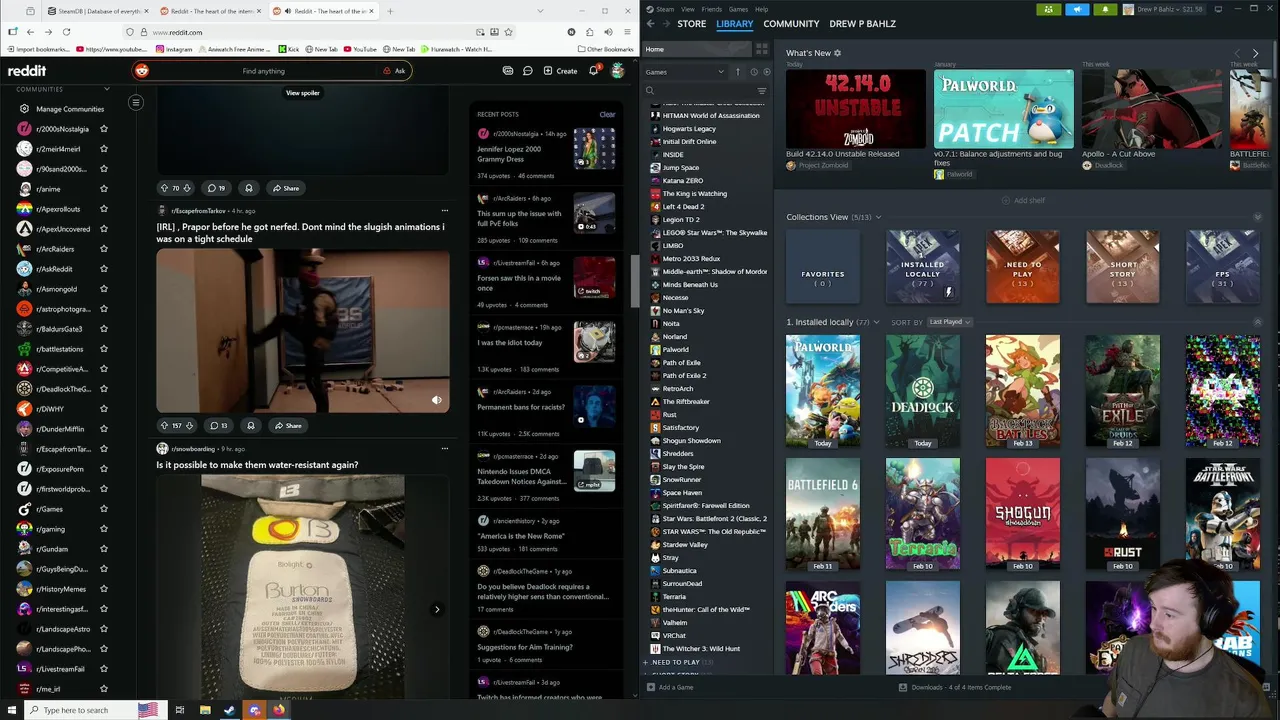Favorite r/2000sNostalgia with star
Image resolution: width=1280 pixels, height=720 pixels.
[103, 129]
